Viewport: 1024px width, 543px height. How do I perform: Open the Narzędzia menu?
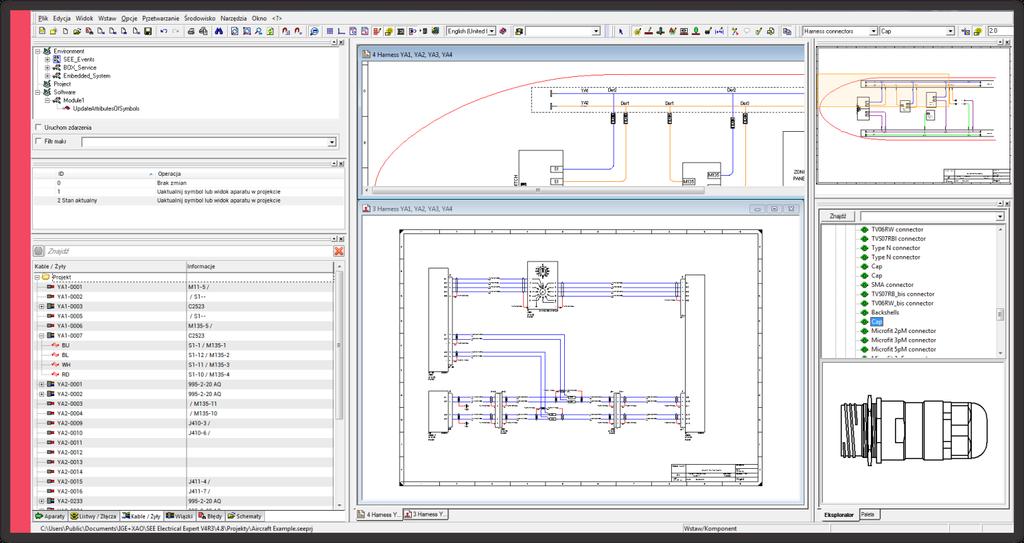(x=234, y=18)
